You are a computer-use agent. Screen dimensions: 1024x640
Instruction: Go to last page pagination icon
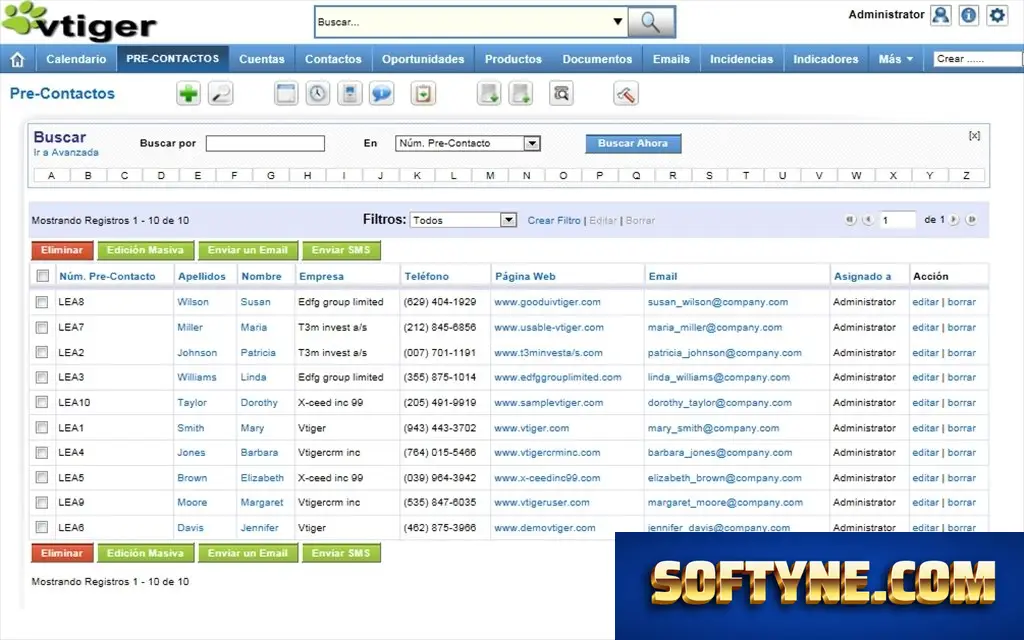coord(971,220)
